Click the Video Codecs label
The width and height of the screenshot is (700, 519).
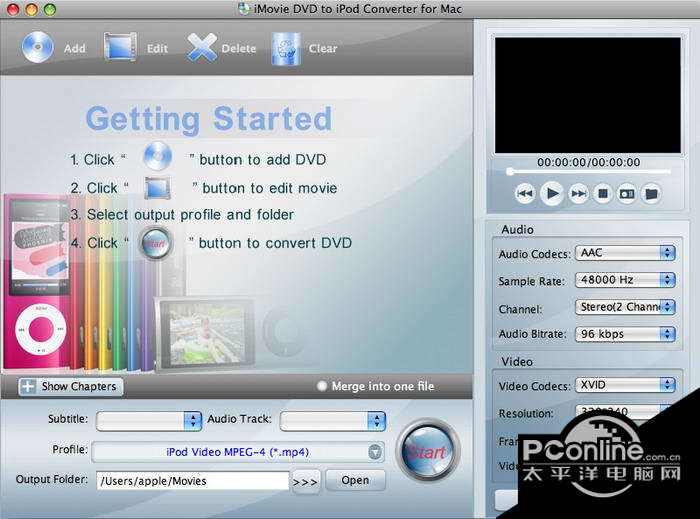click(x=534, y=386)
